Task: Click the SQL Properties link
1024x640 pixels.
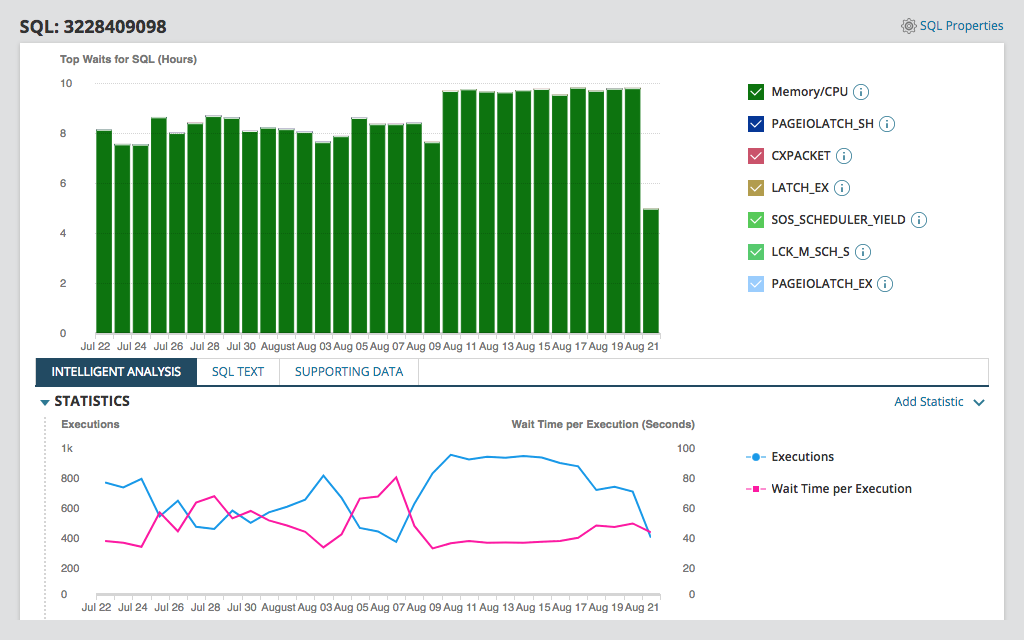Action: [x=961, y=26]
